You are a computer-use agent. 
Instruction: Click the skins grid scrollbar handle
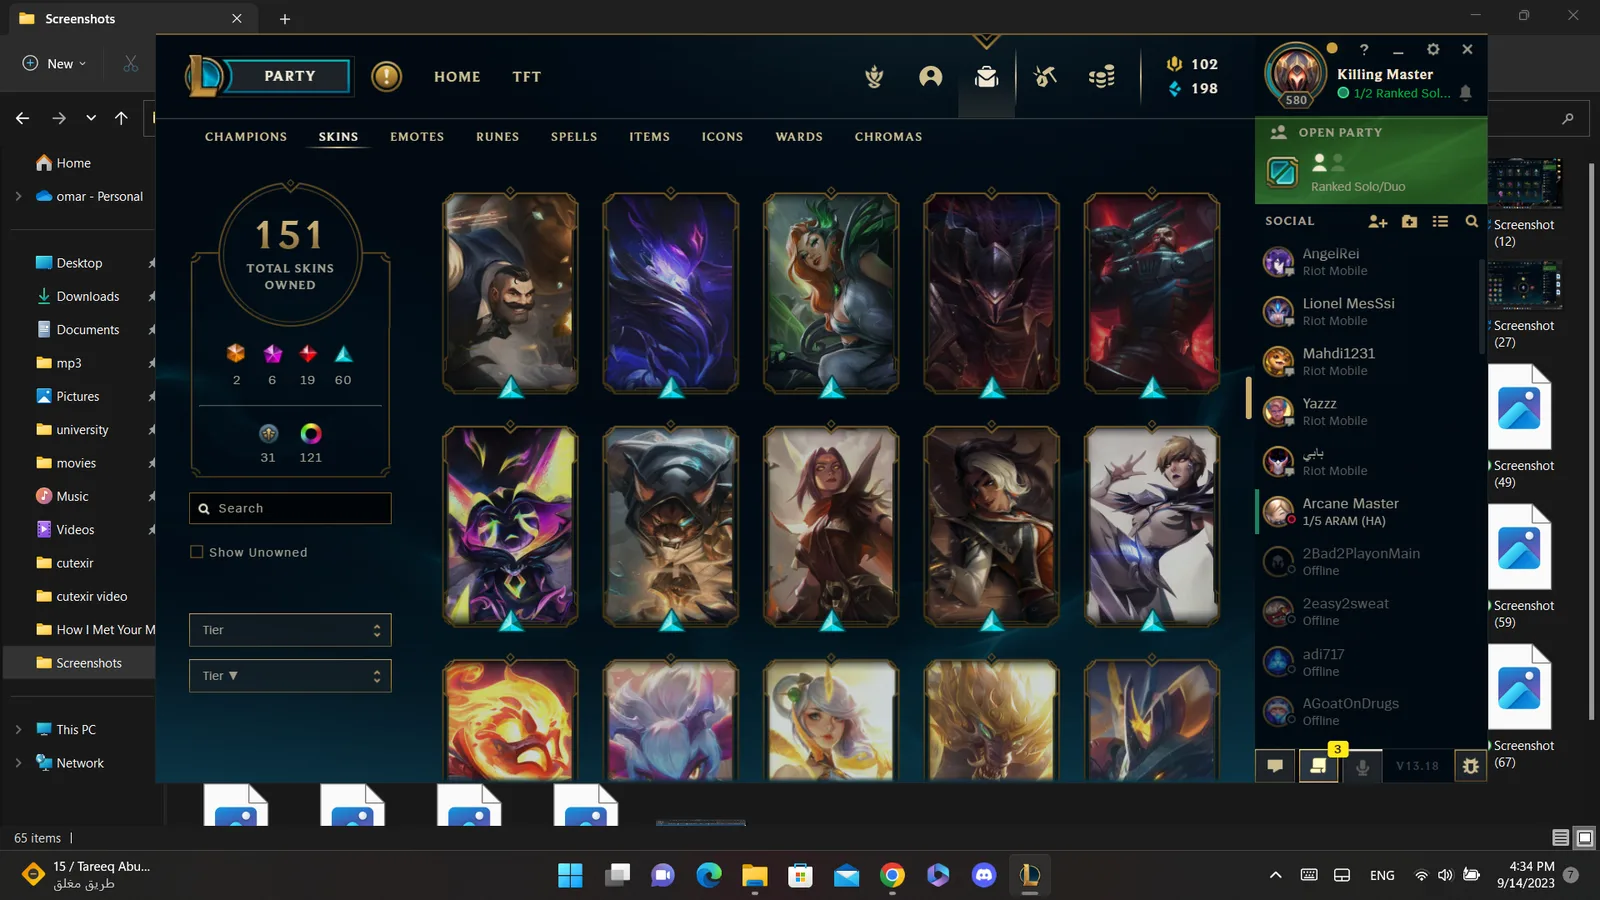tap(1248, 397)
